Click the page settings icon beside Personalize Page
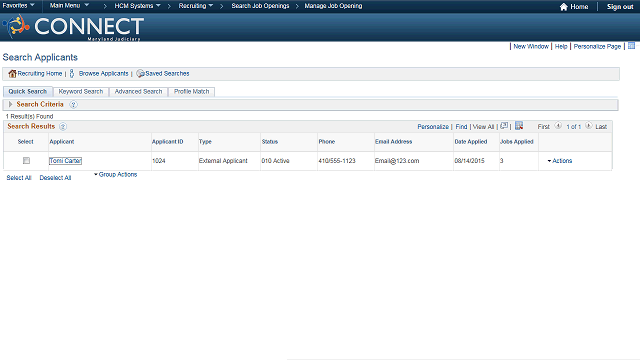Viewport: 640px width, 360px height. [x=631, y=46]
